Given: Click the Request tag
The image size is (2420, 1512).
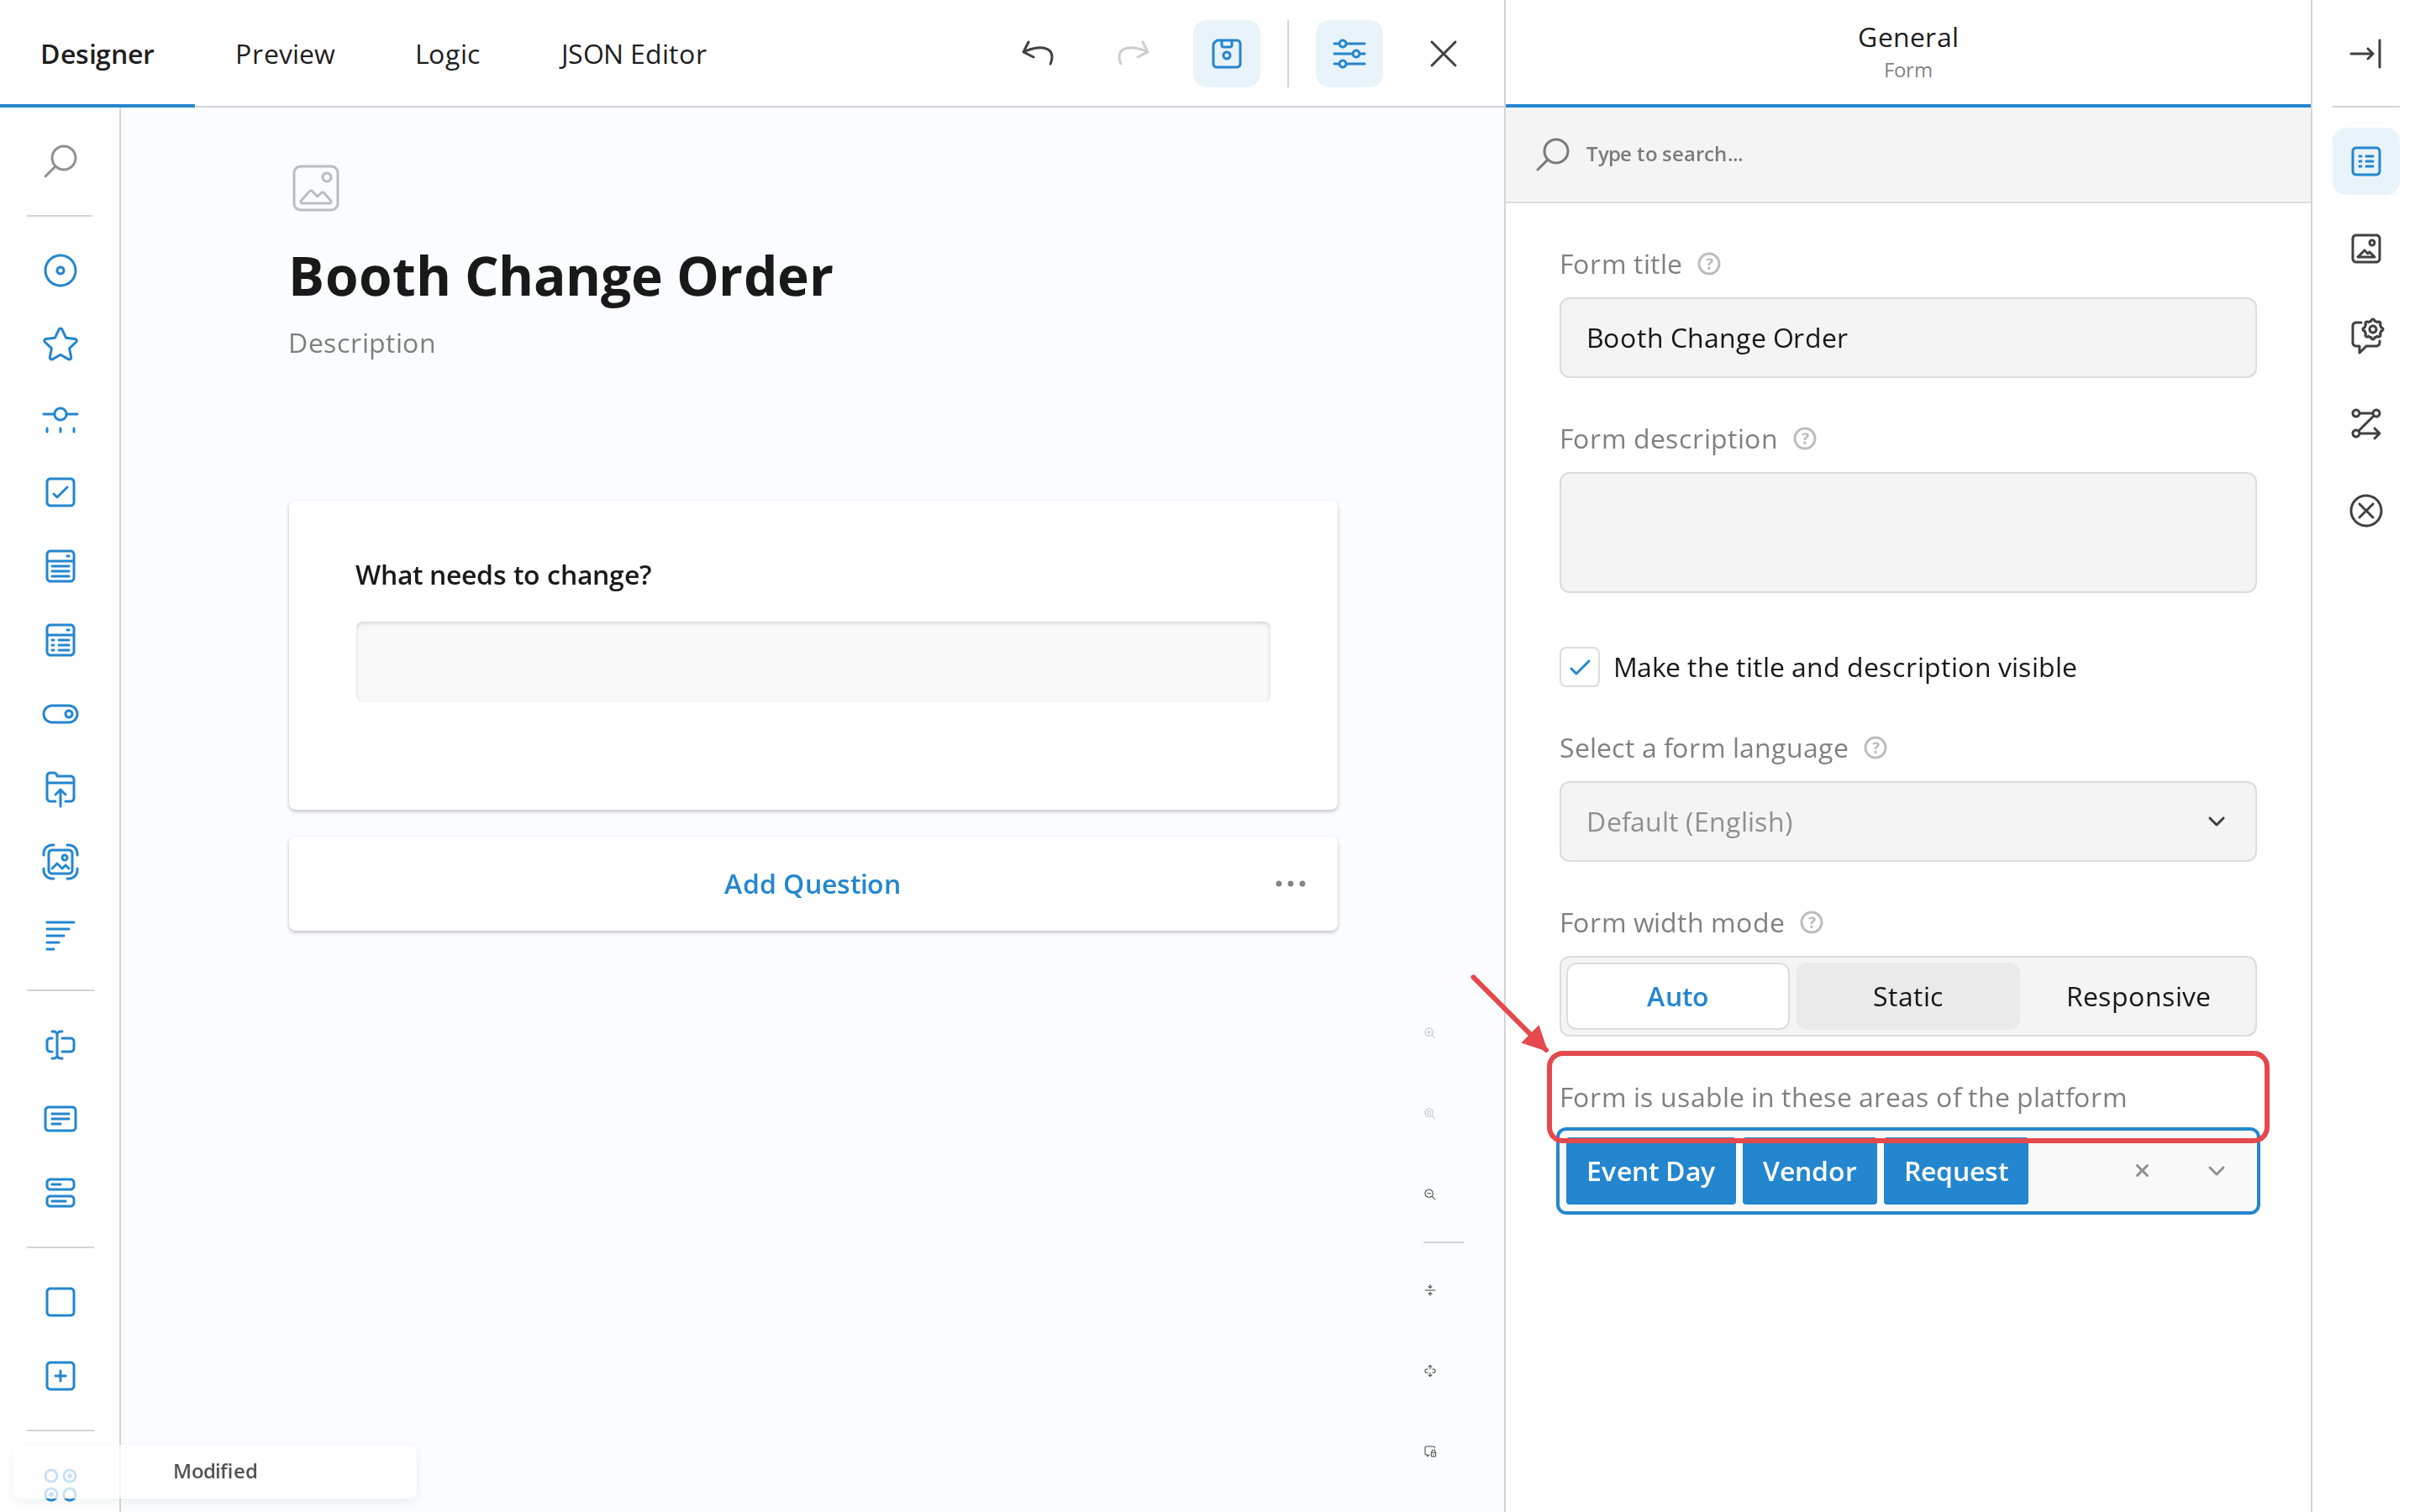Looking at the screenshot, I should 1955,1171.
